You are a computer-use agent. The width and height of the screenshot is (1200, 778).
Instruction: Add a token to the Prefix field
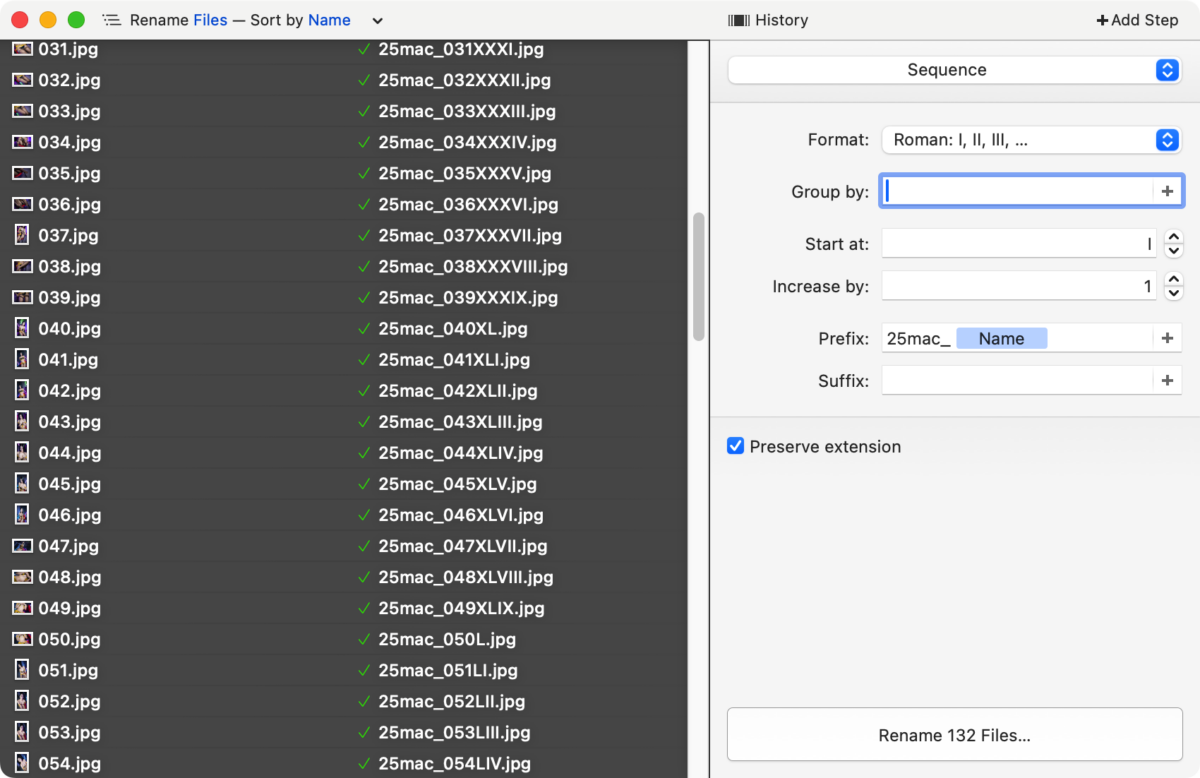[x=1167, y=339]
